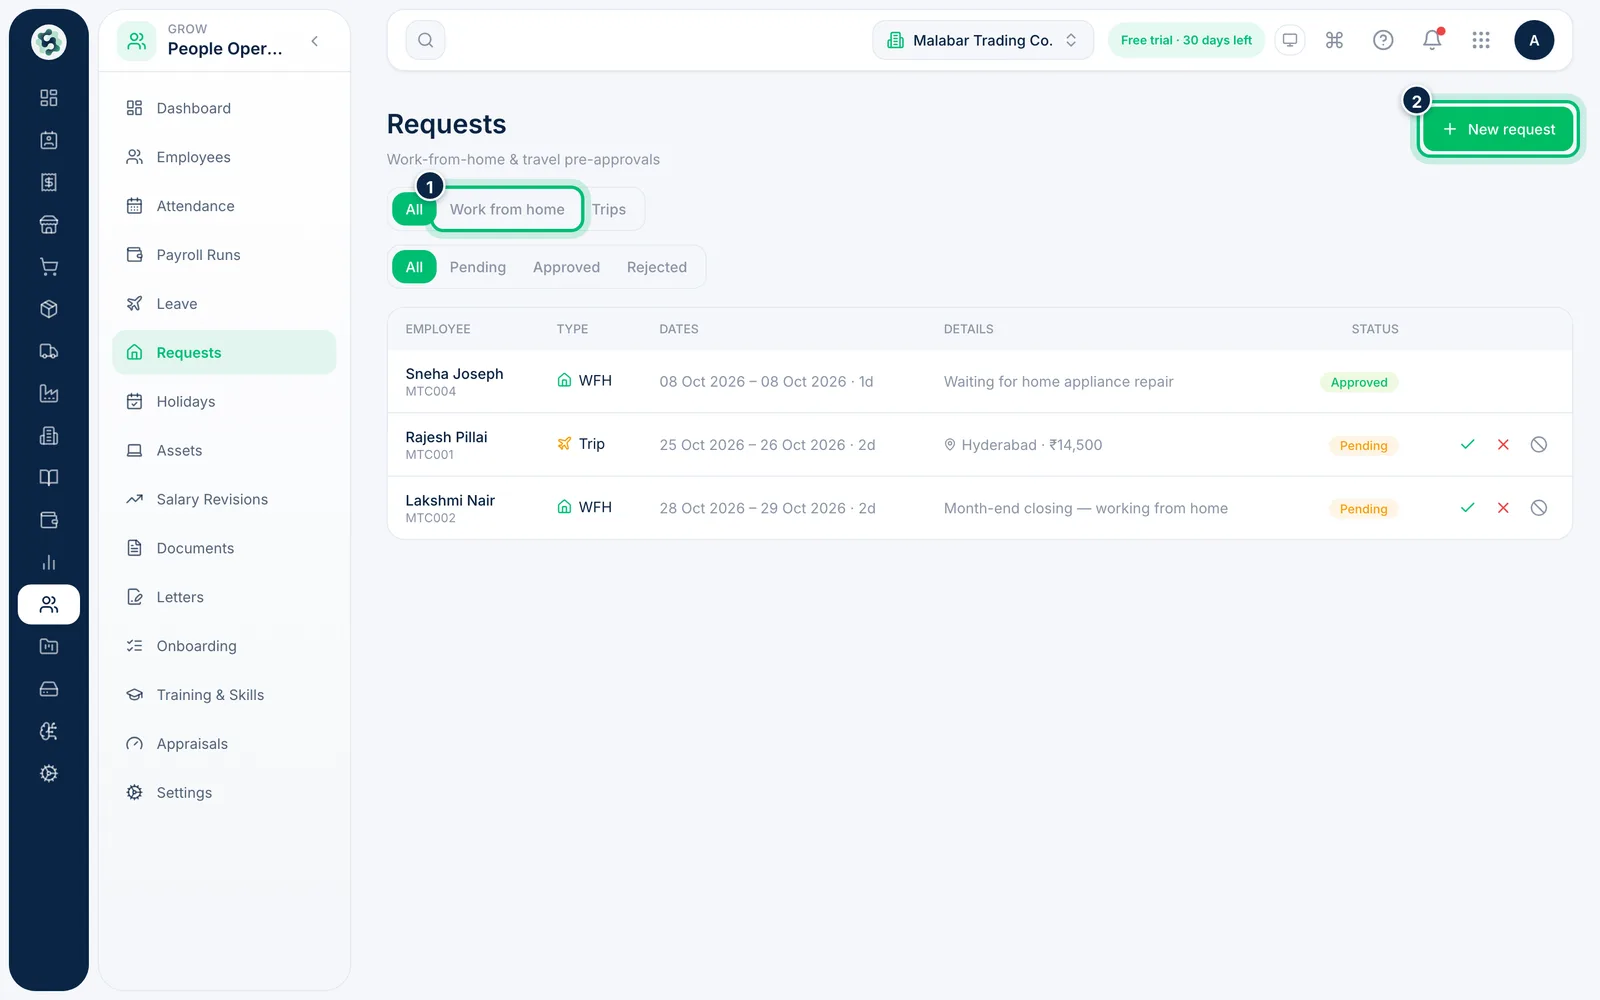
Task: Open Payroll Runs page
Action: coord(224,255)
